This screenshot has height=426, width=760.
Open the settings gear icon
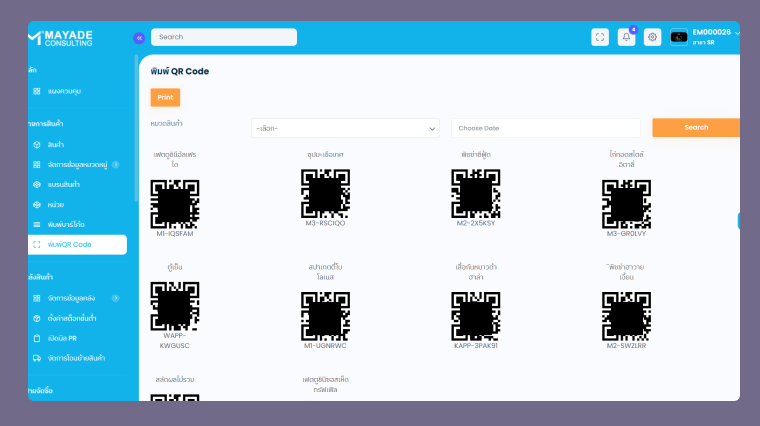click(652, 37)
